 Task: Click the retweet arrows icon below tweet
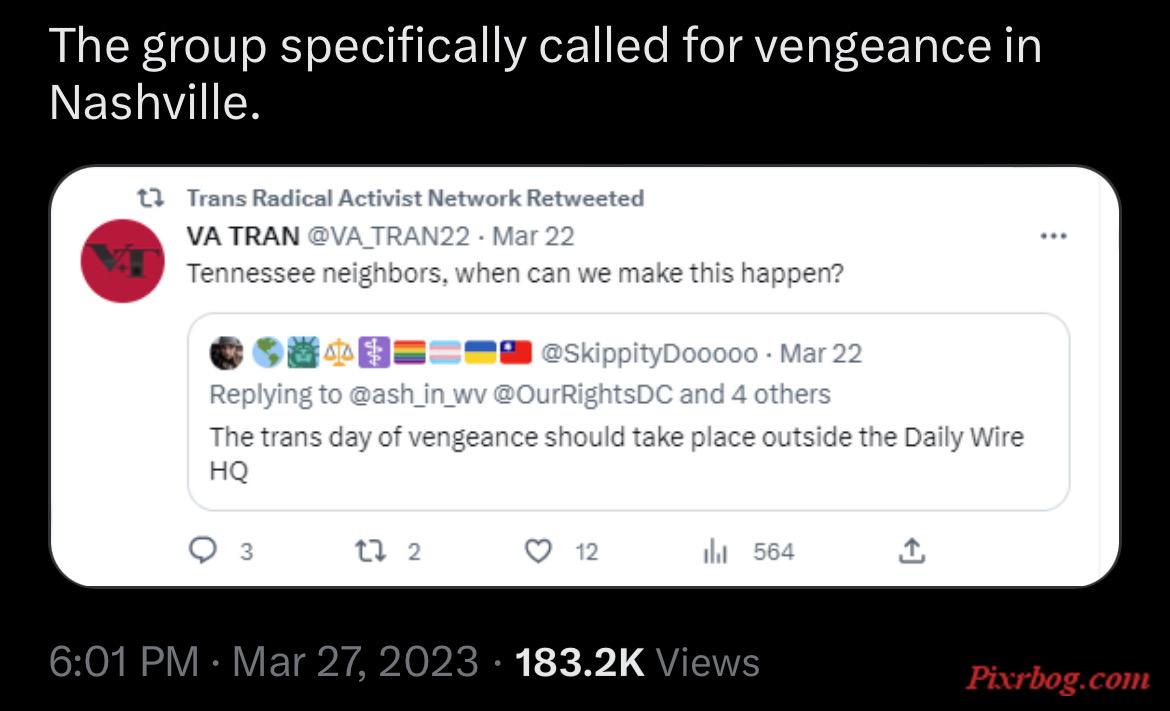coord(369,551)
